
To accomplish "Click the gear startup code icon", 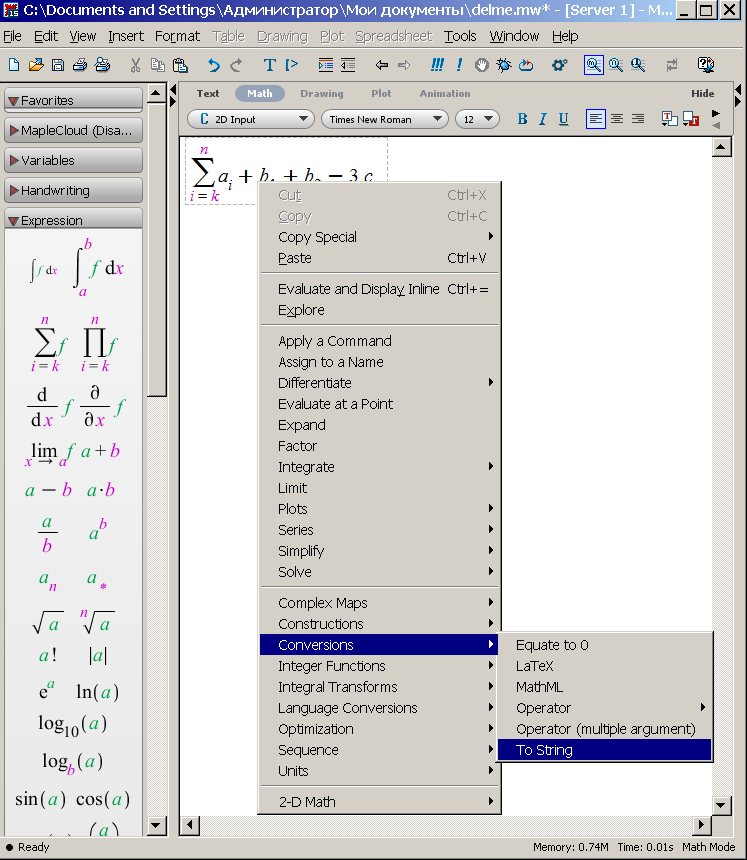I will point(559,65).
